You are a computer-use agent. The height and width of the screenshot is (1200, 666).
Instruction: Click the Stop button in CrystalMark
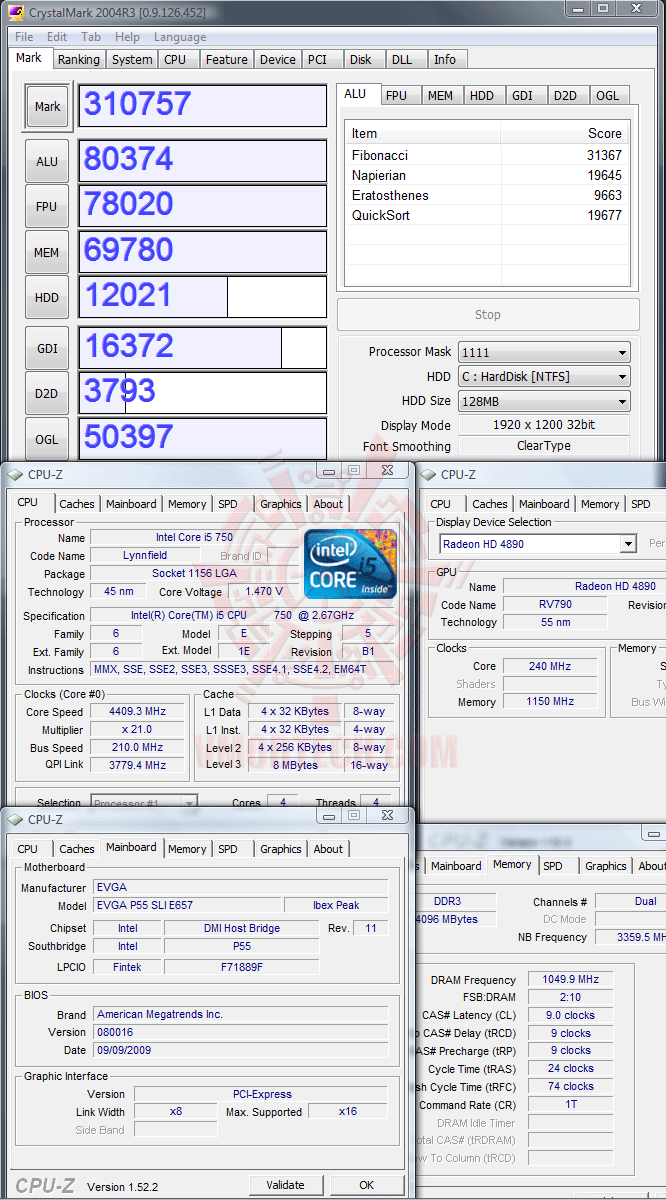(x=488, y=315)
